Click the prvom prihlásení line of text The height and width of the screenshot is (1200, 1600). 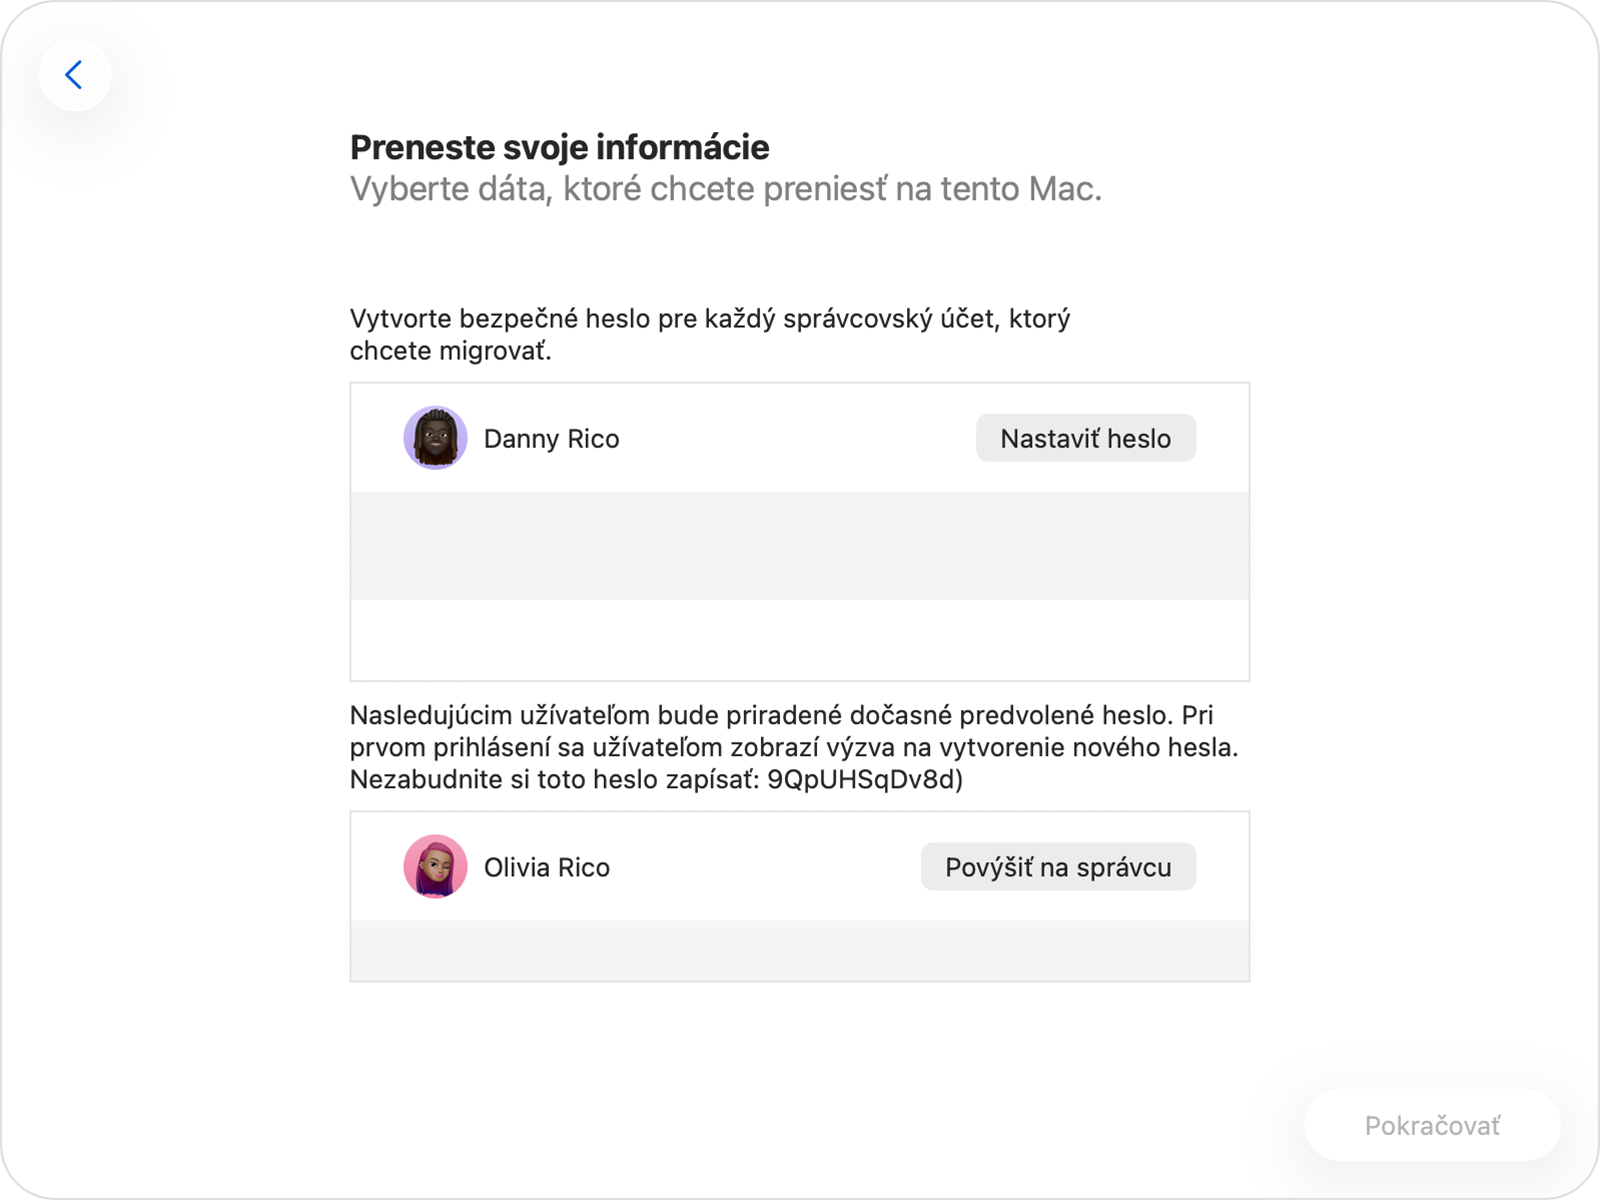tap(793, 748)
